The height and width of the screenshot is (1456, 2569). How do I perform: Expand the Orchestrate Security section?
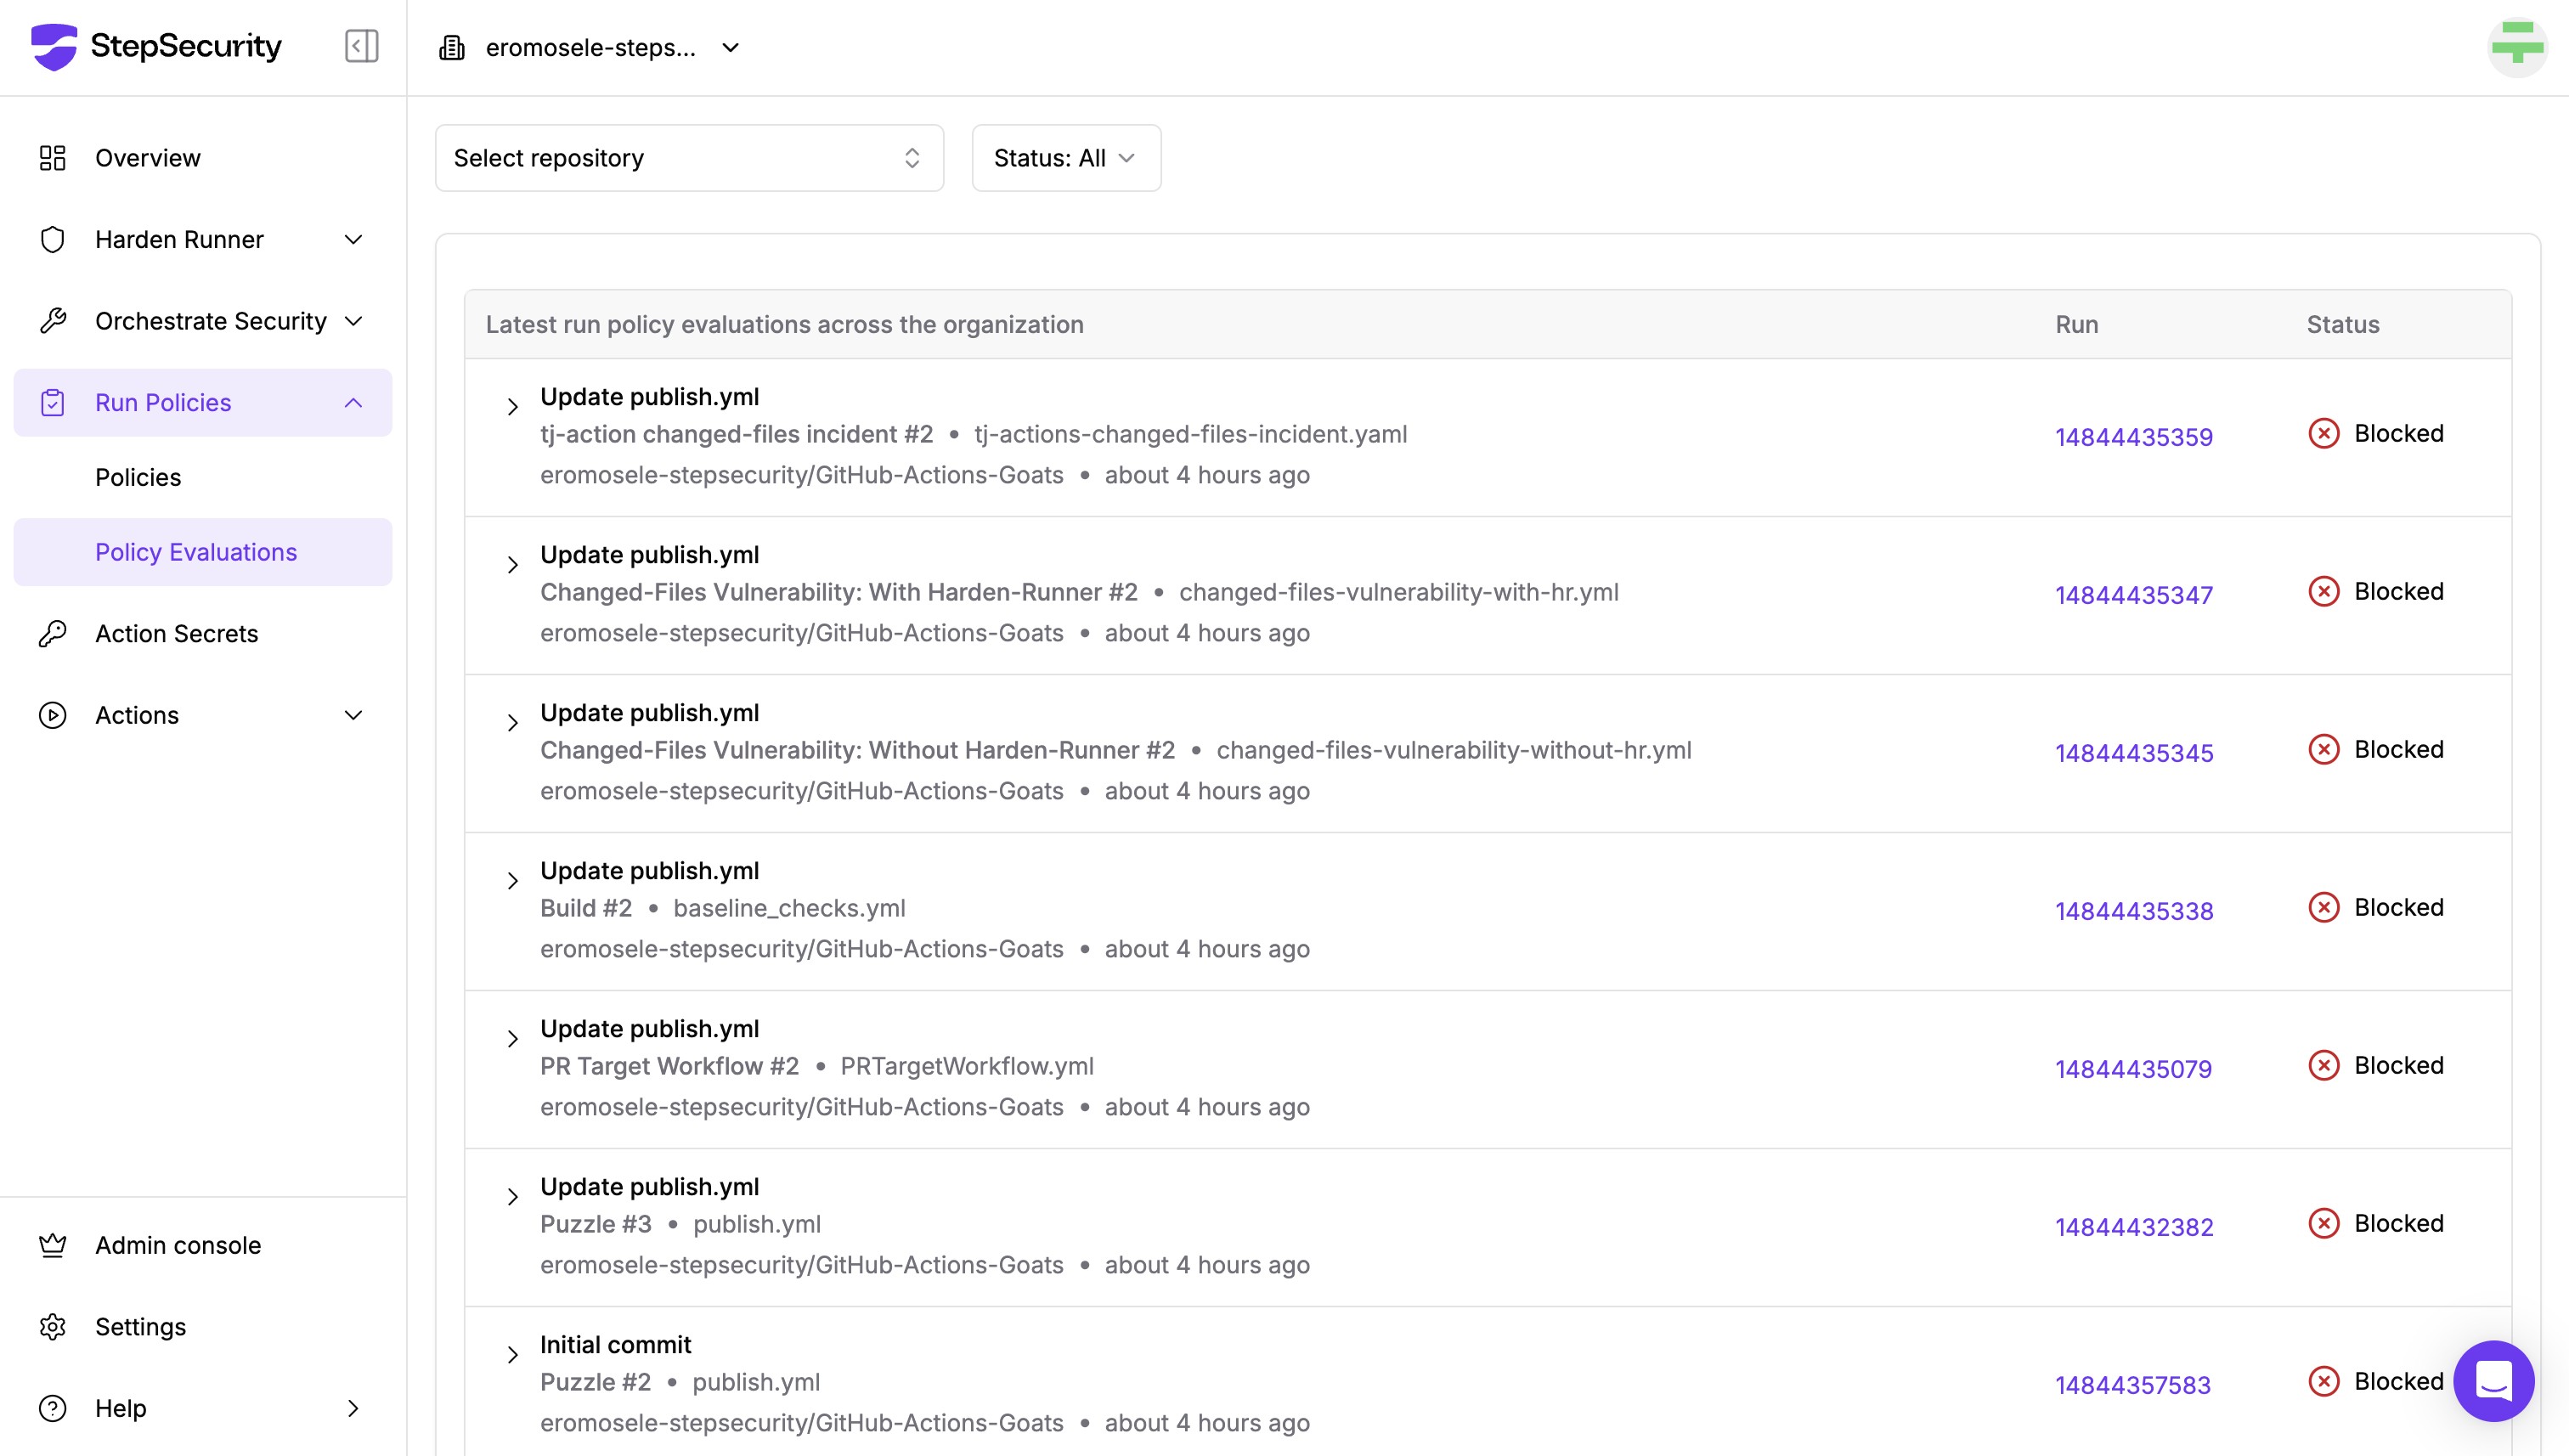[x=353, y=321]
